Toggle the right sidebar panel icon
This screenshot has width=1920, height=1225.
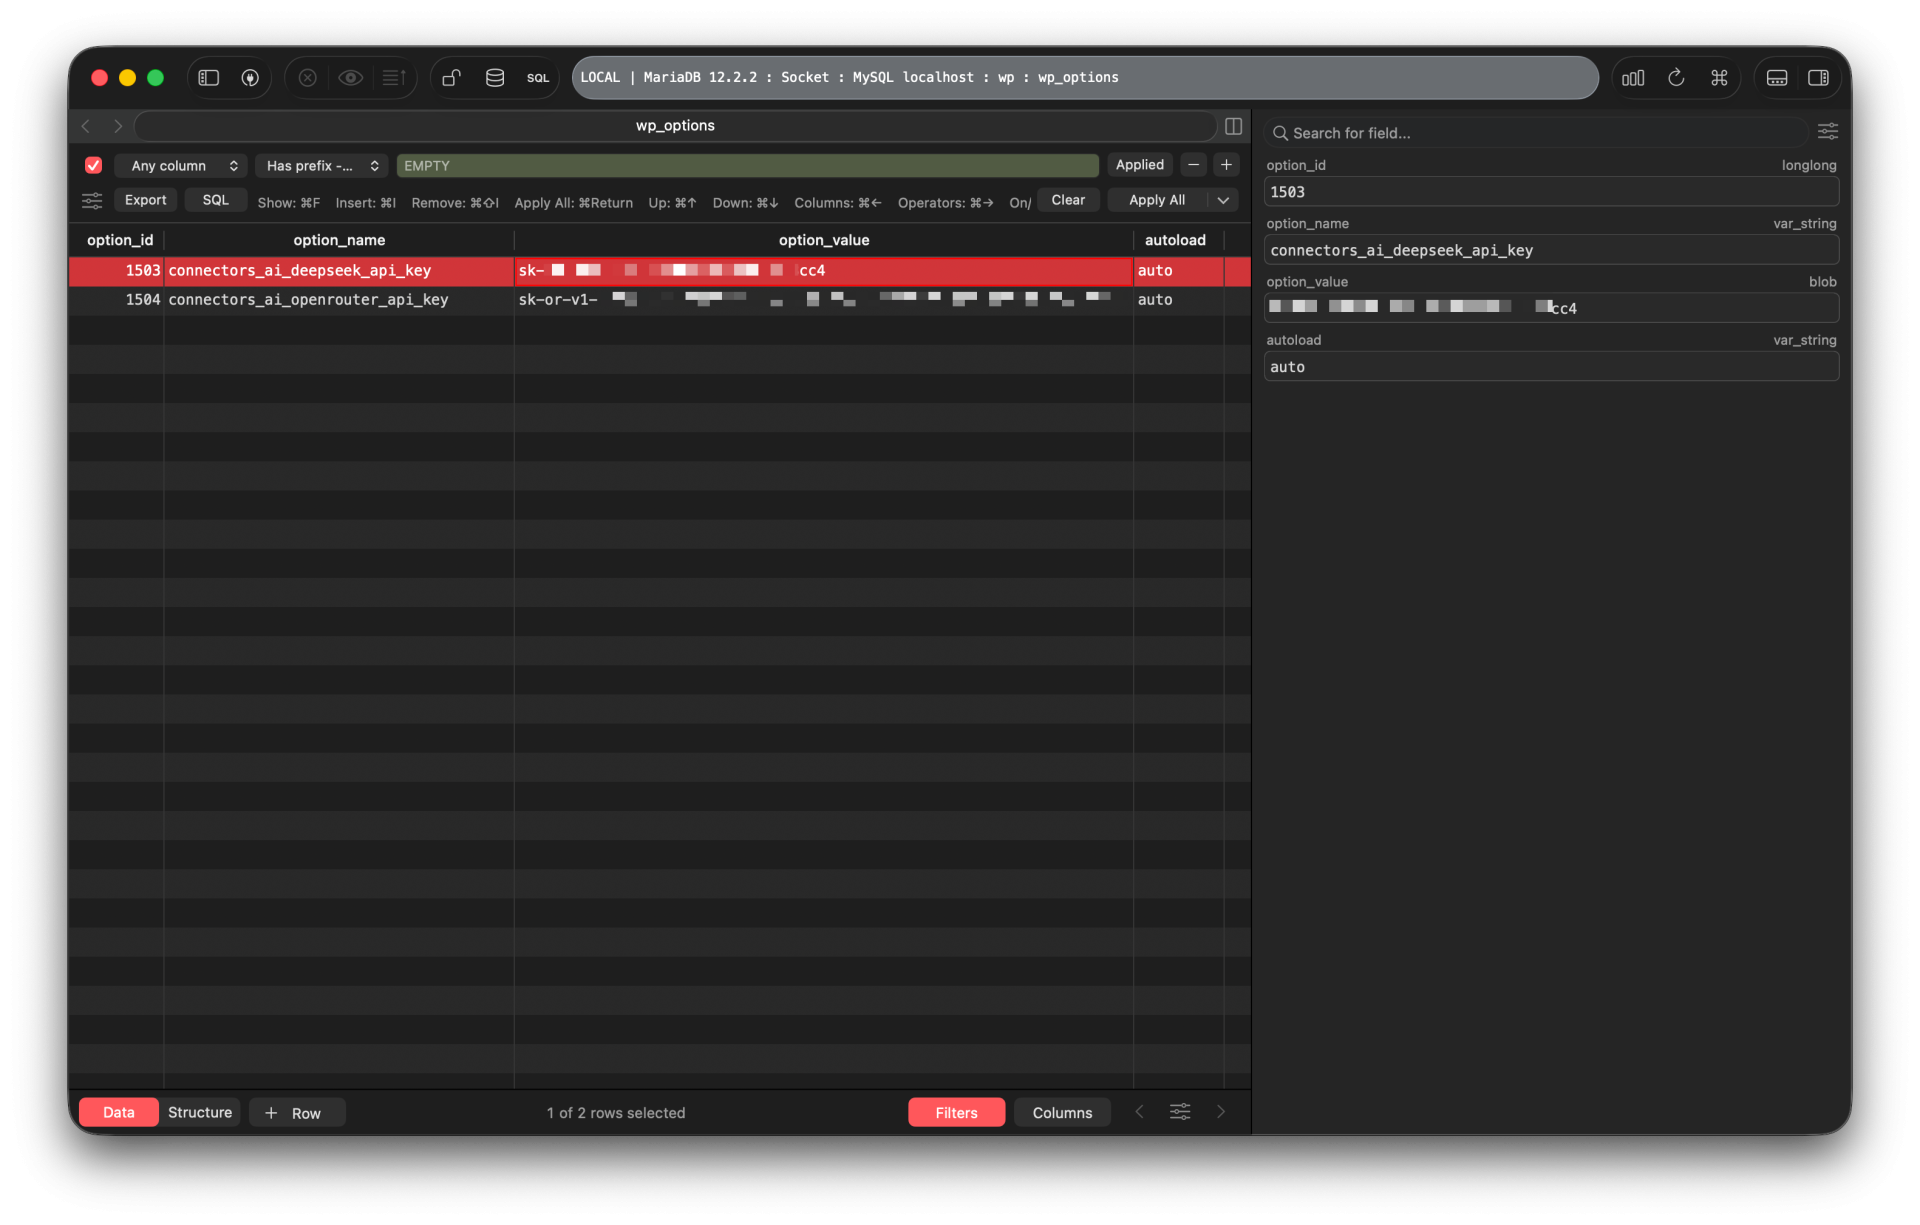tap(1819, 78)
